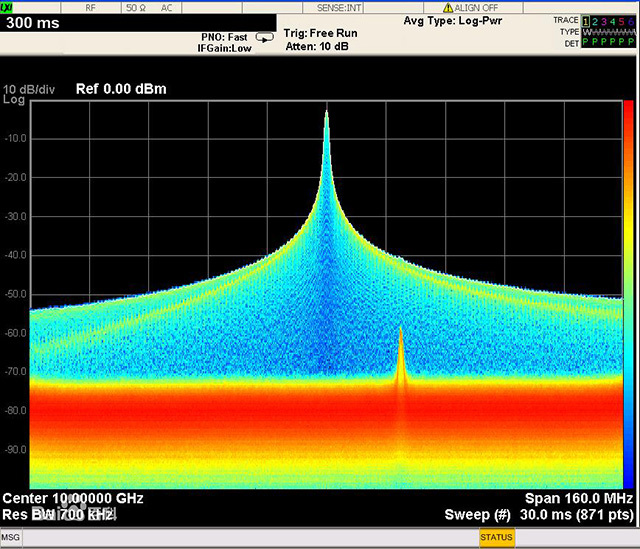Screen dimensions: 640x549
Task: Click the small orange spur signal peak
Action: point(400,331)
